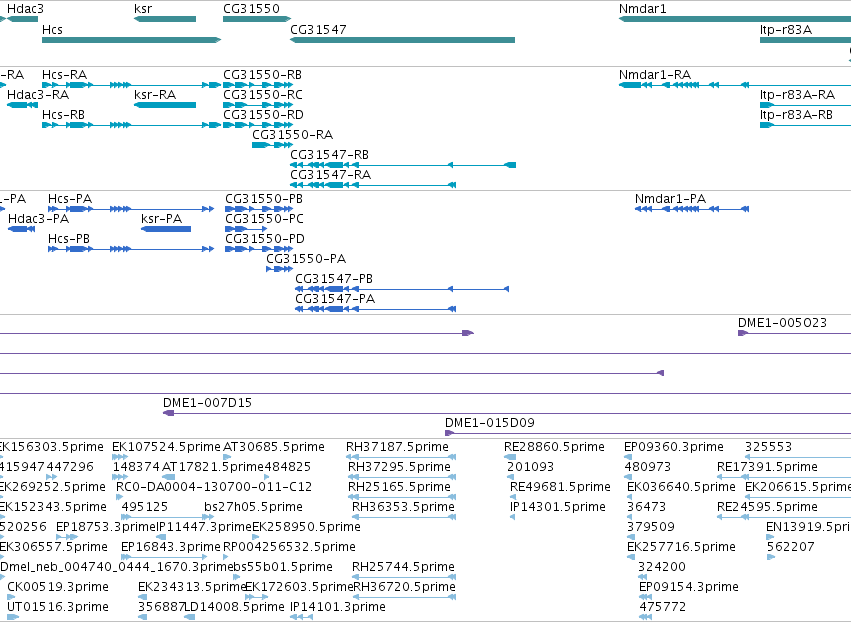Image resolution: width=851 pixels, height=622 pixels.
Task: Select the CG31550-RB transcript label
Action: click(262, 74)
